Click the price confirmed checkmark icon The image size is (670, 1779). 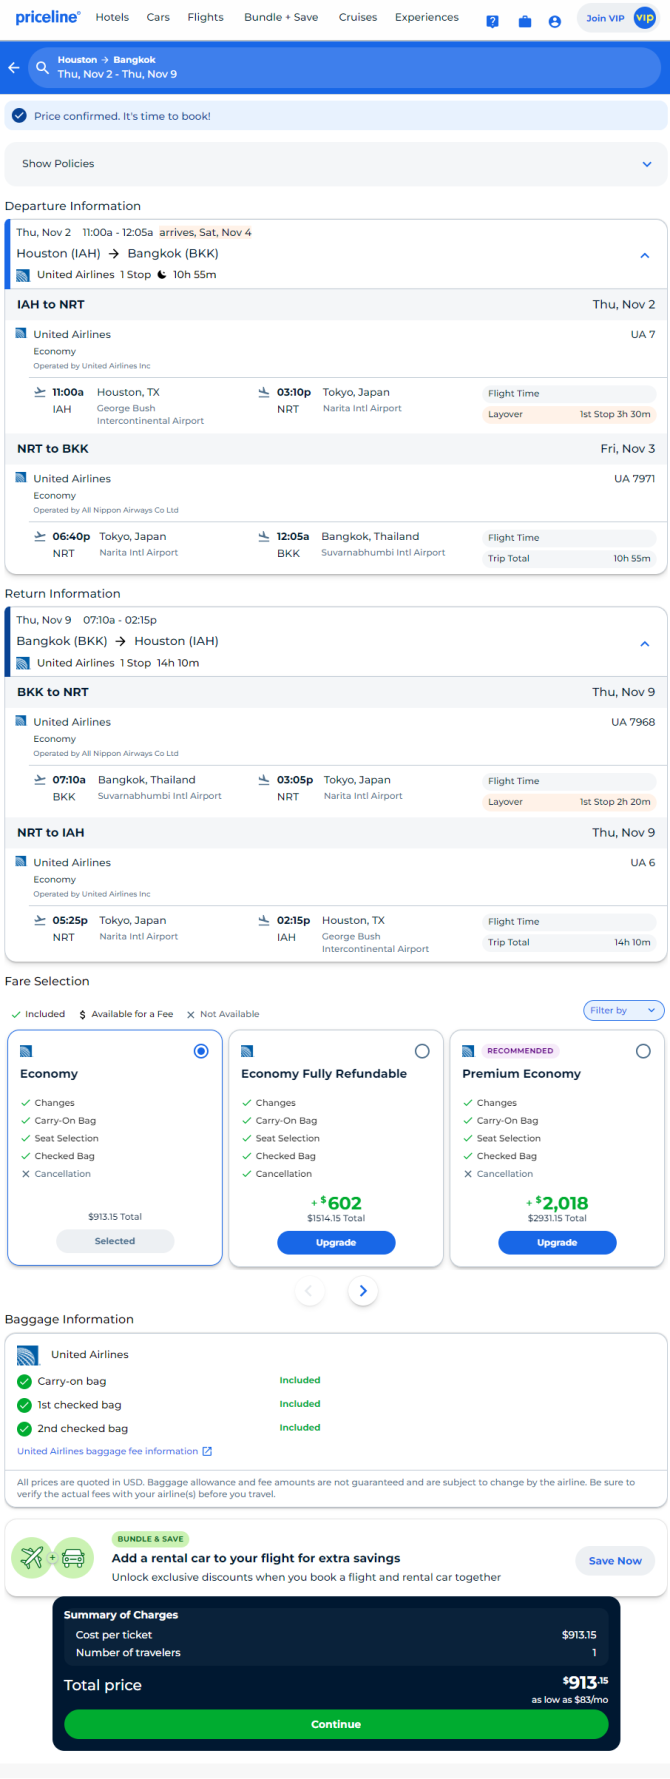coord(19,116)
